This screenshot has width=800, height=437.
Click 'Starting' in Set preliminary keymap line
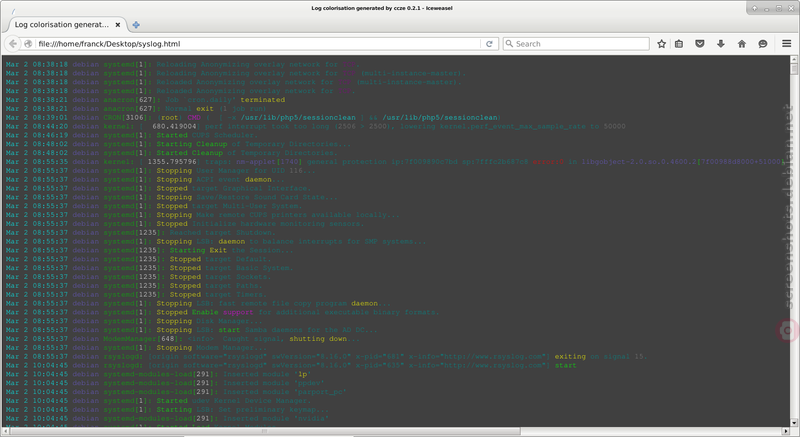[x=174, y=409]
